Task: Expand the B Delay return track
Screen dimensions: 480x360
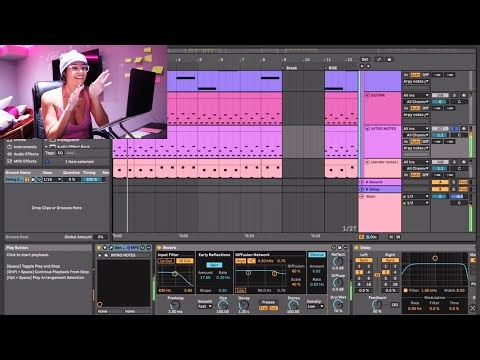Action: click(362, 189)
